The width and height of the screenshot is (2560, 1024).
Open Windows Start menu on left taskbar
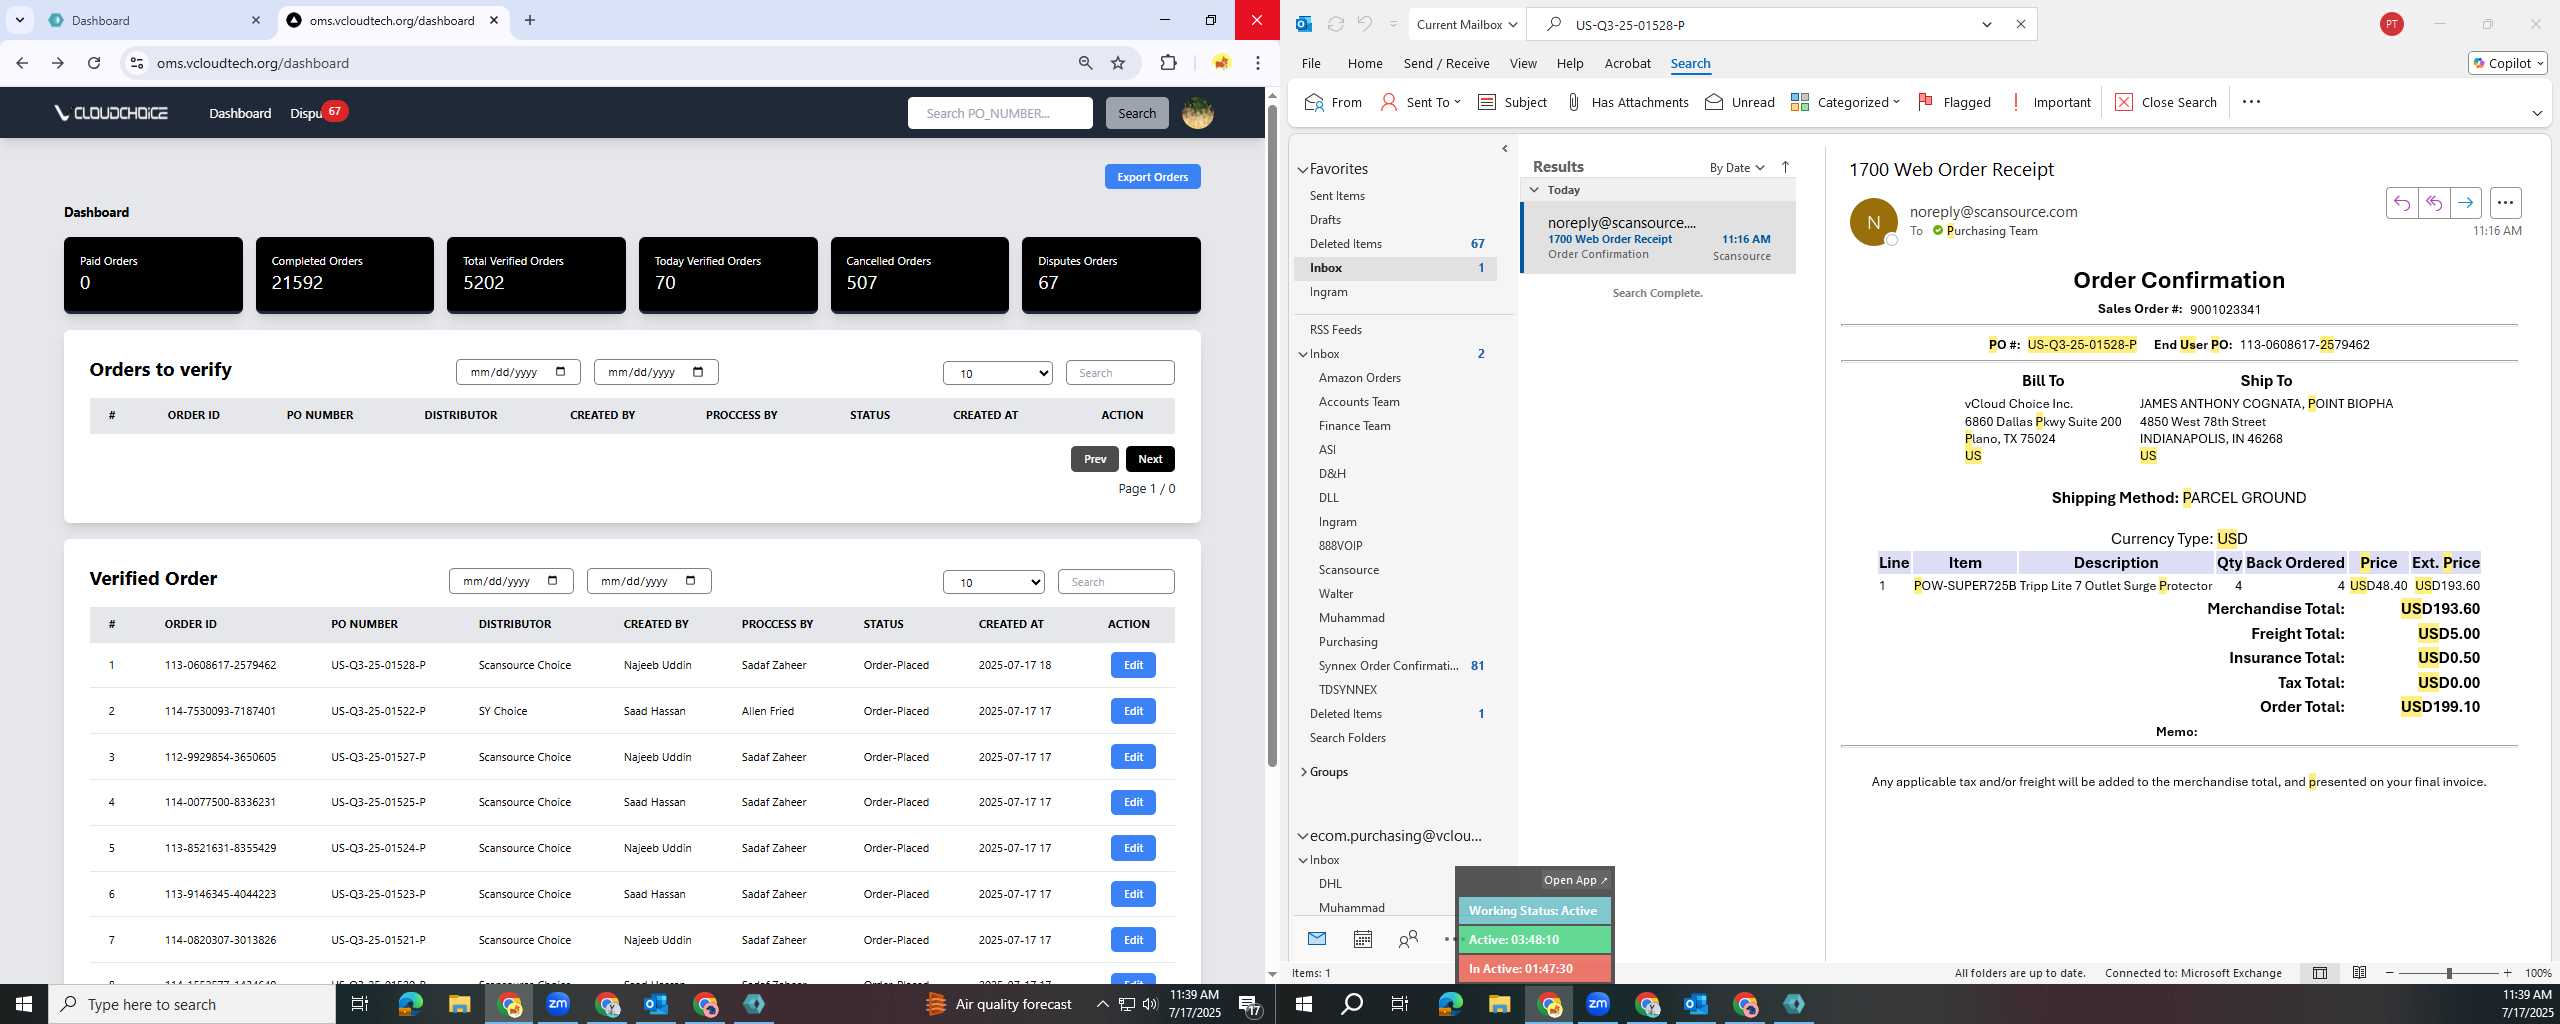tap(24, 1004)
